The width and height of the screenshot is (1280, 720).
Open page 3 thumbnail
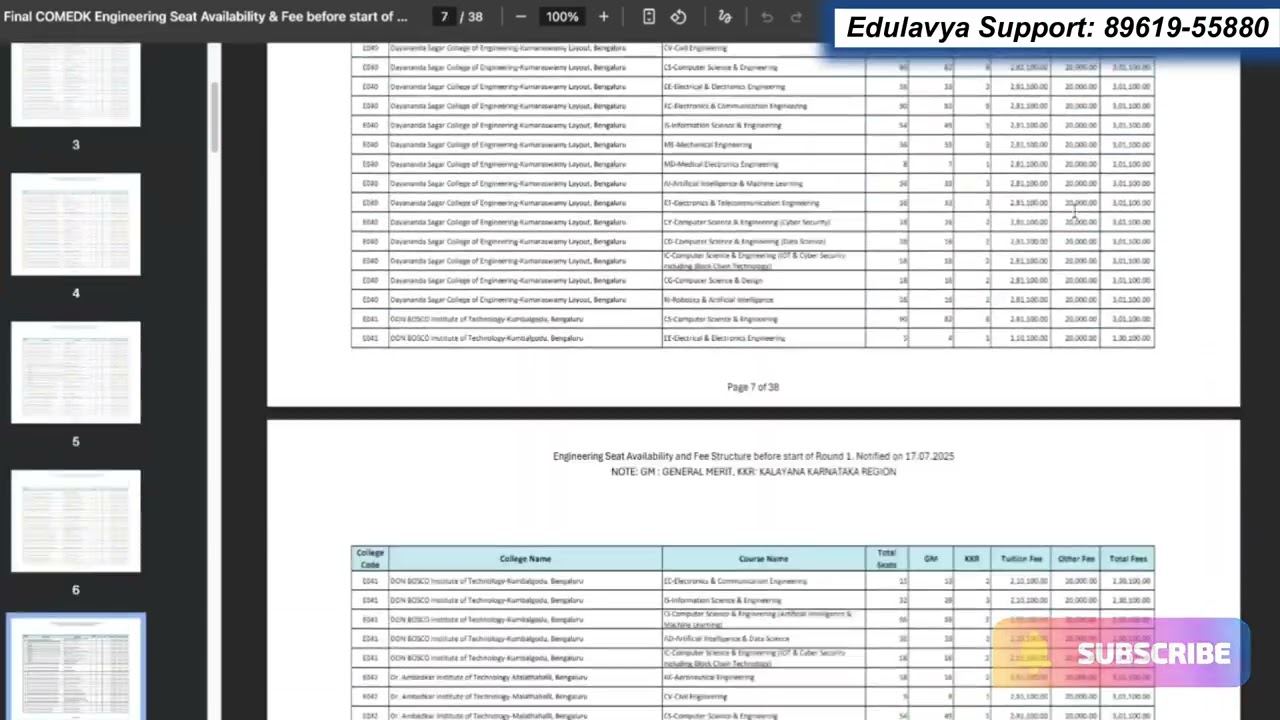(x=76, y=84)
